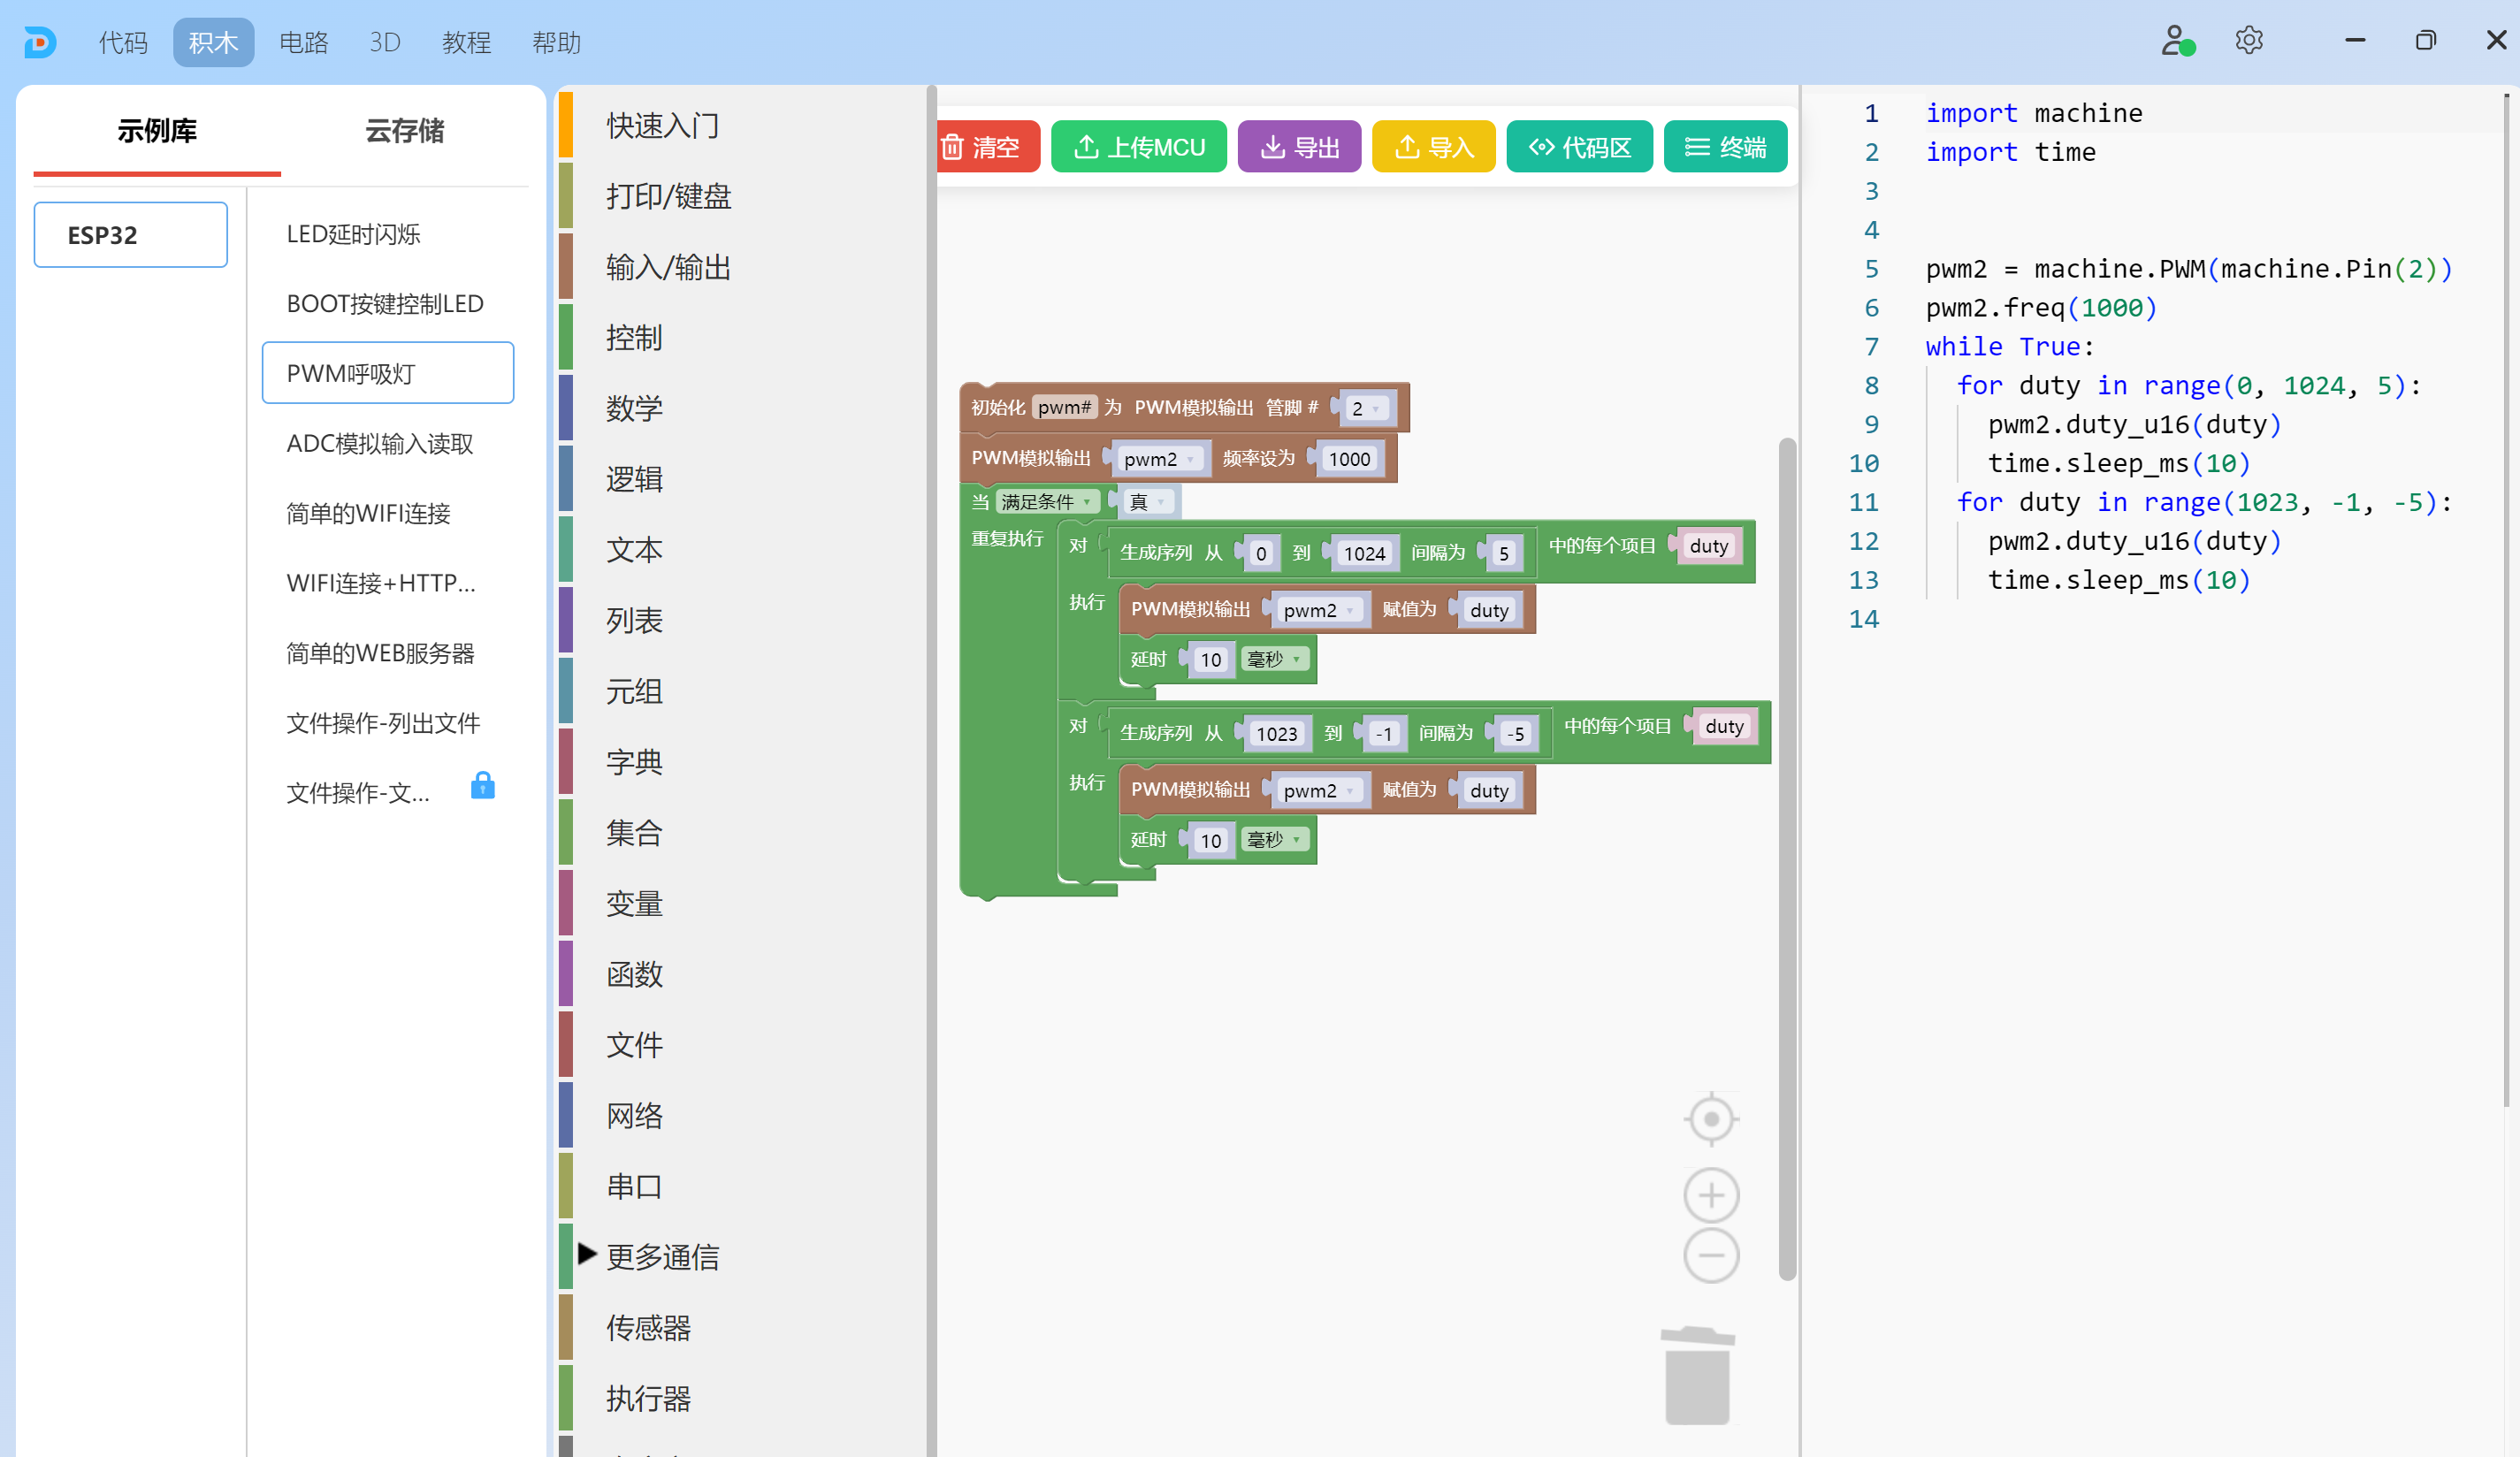
Task: Open the 教程 tab
Action: coord(466,42)
